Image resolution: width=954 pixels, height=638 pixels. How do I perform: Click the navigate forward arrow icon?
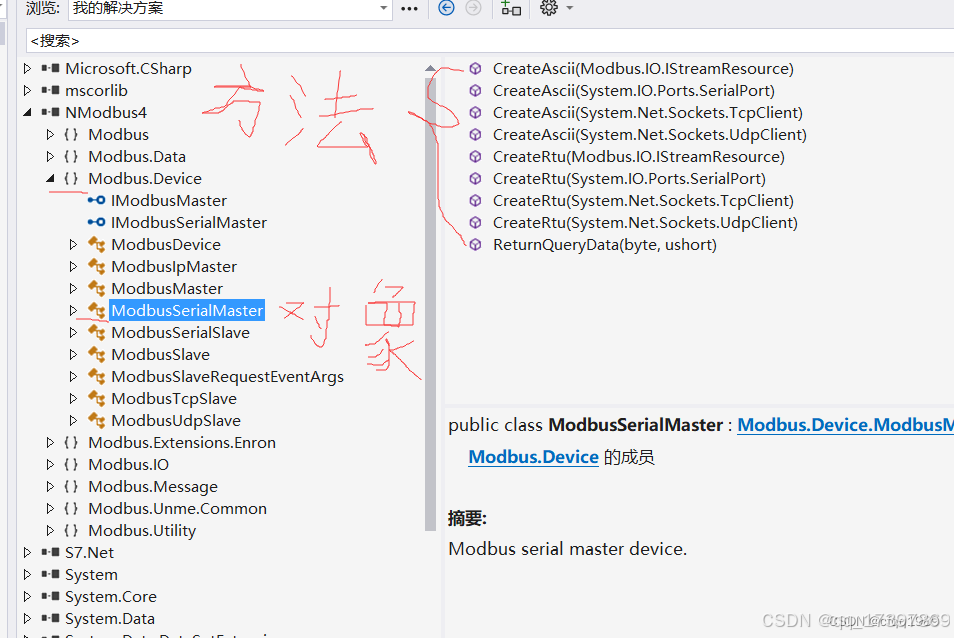click(473, 9)
